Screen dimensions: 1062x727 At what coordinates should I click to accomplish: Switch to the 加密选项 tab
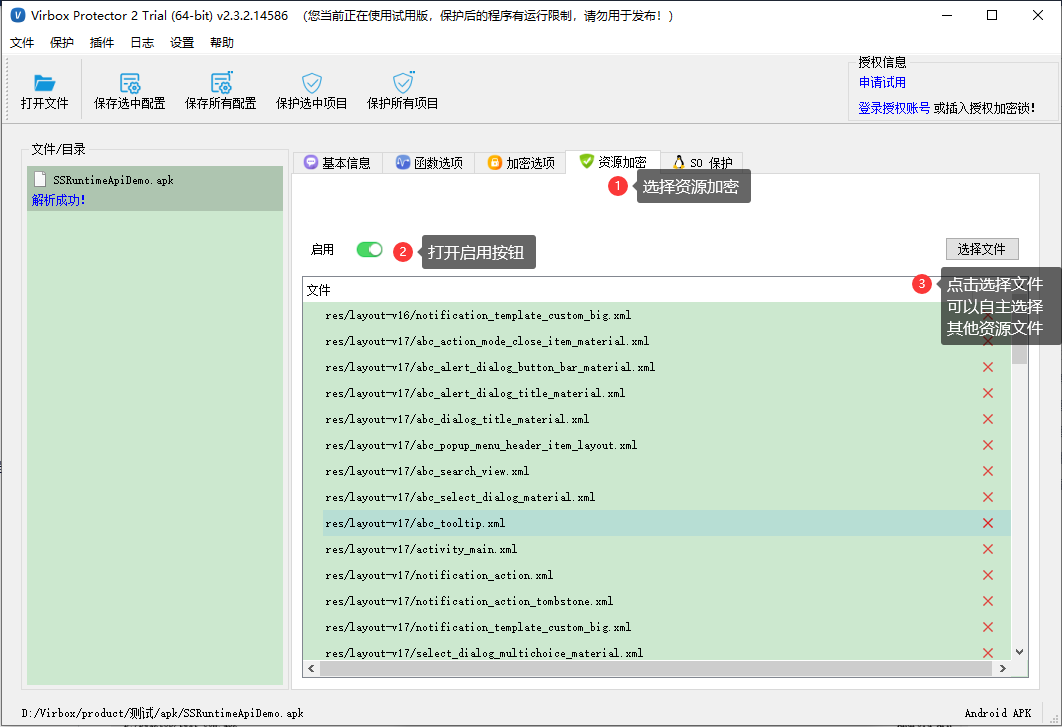pyautogui.click(x=520, y=163)
